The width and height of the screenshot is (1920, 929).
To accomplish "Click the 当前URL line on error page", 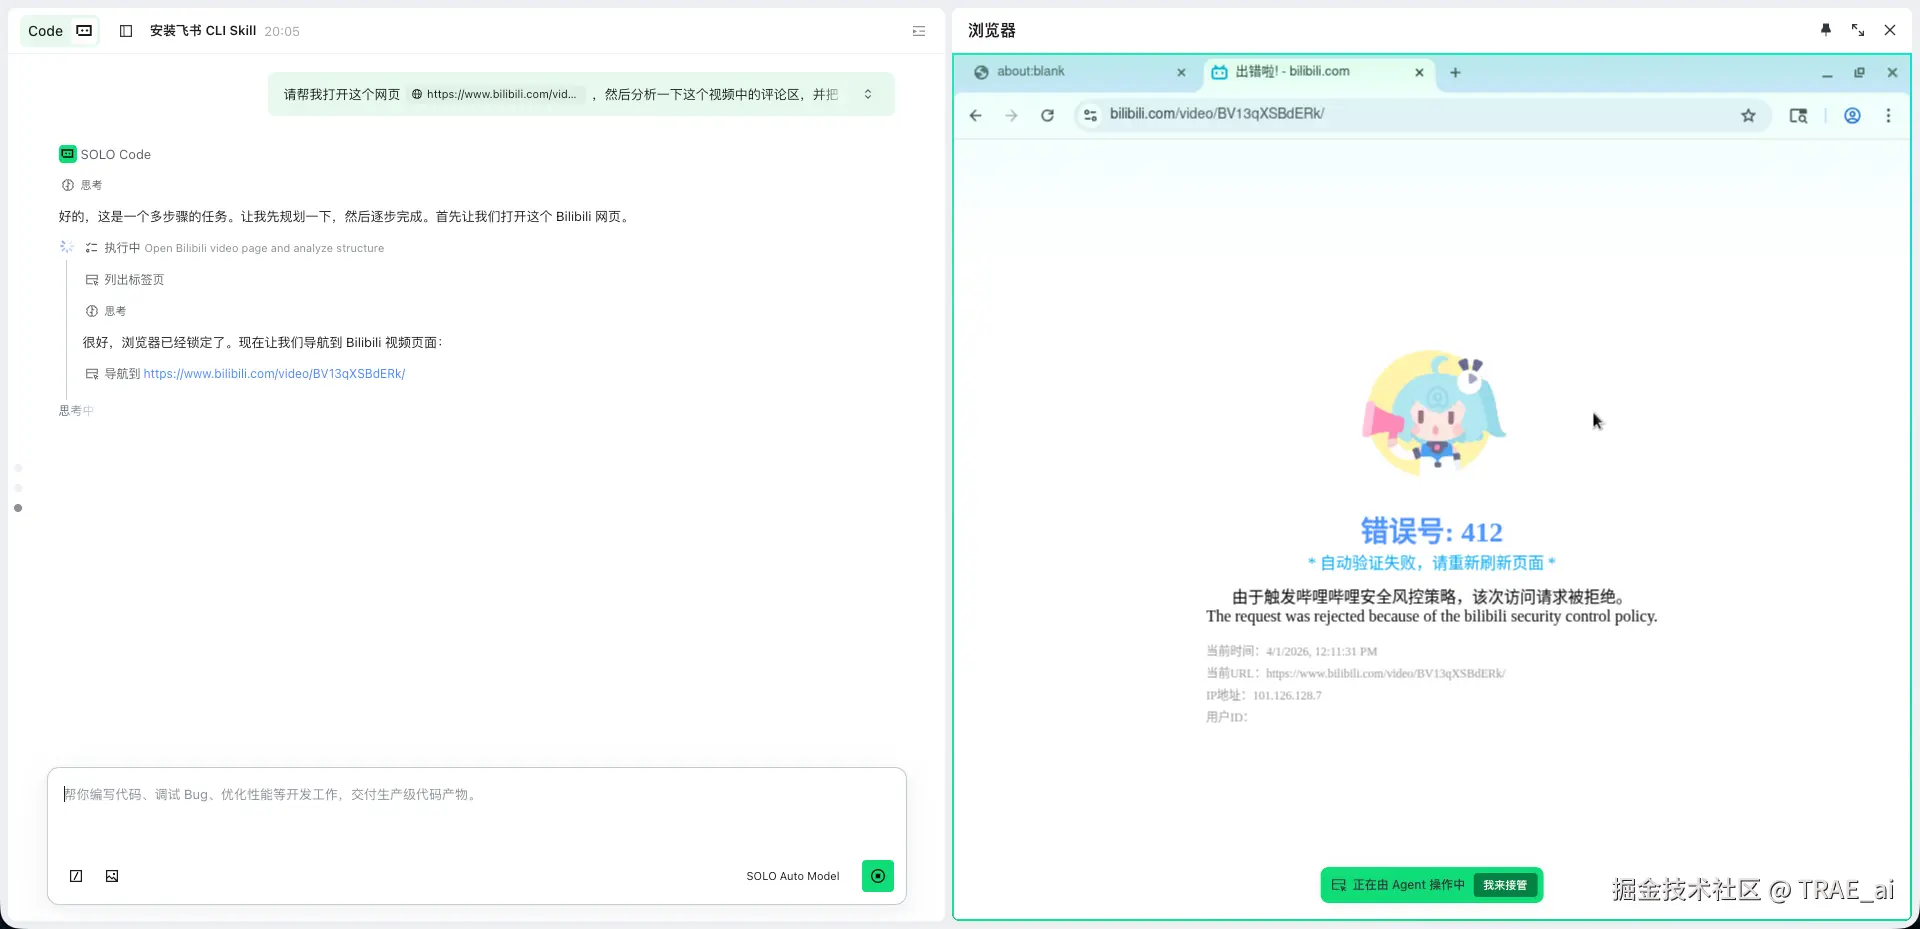I will tap(1355, 674).
